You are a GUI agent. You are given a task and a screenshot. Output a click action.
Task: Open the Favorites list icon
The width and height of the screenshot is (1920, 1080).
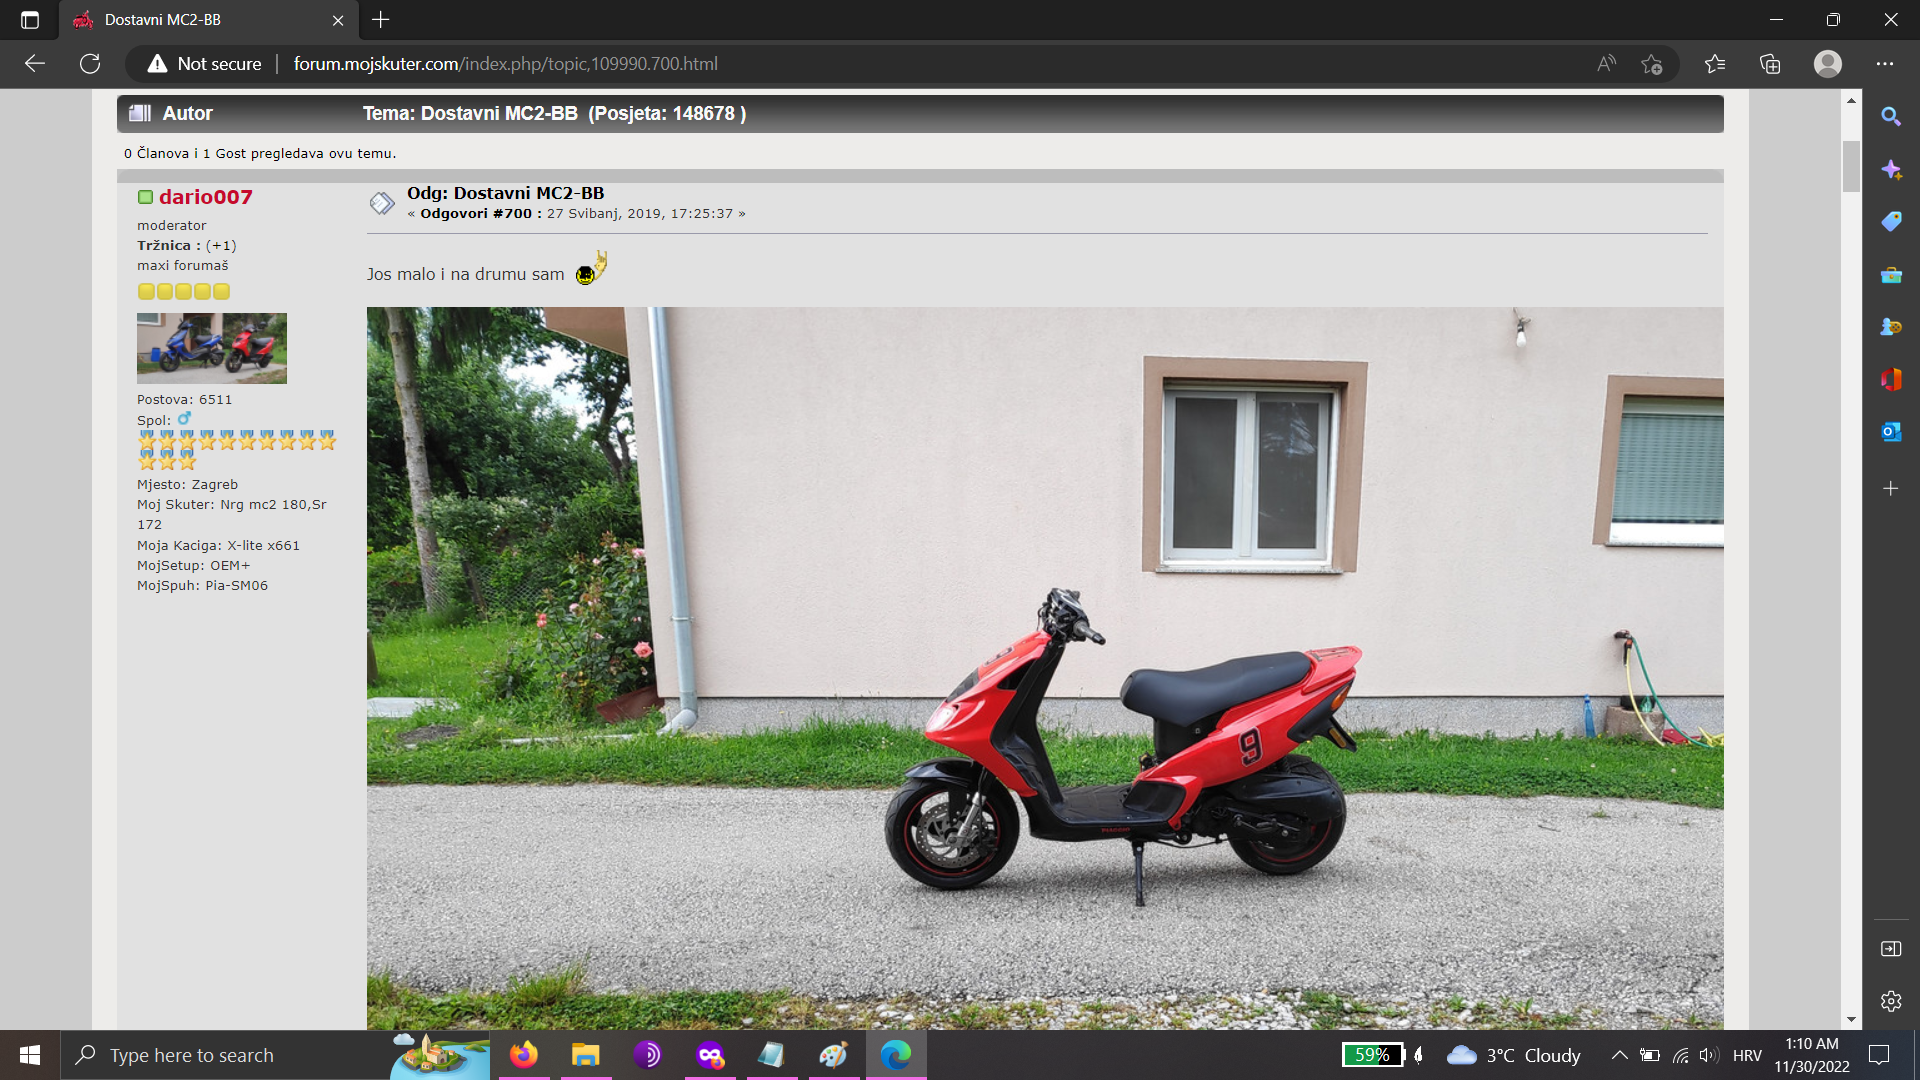1716,64
